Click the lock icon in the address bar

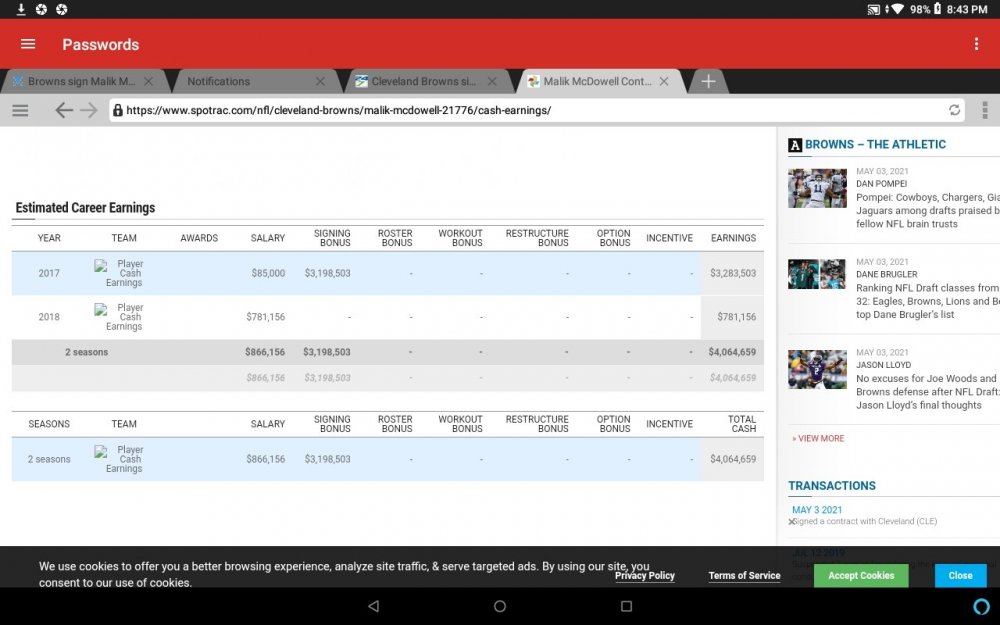(117, 110)
